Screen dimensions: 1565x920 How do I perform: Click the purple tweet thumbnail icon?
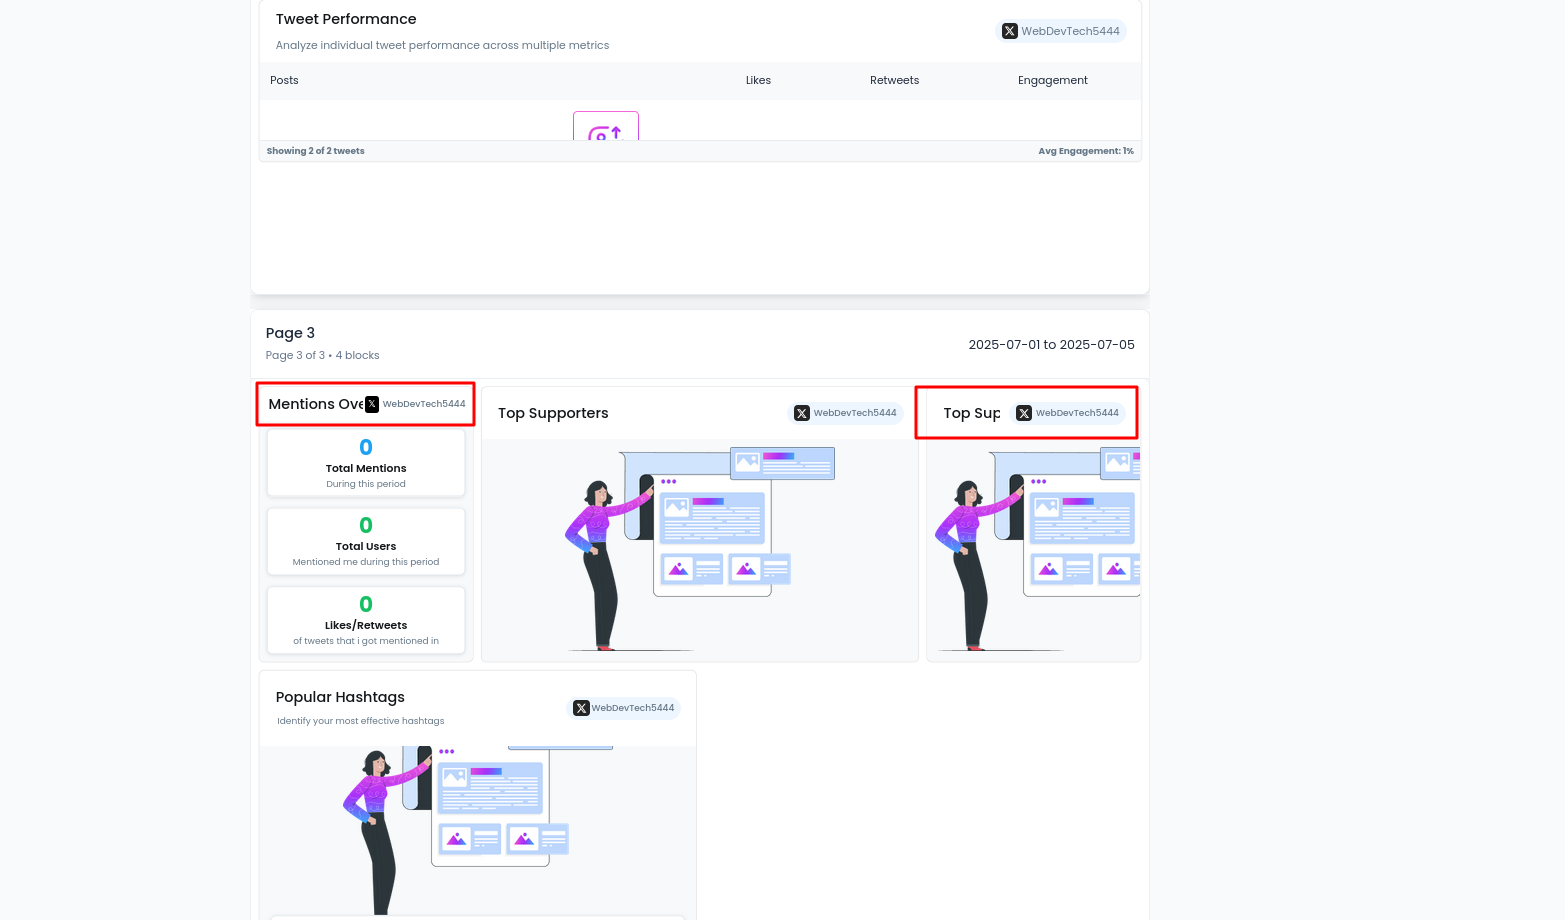point(606,126)
